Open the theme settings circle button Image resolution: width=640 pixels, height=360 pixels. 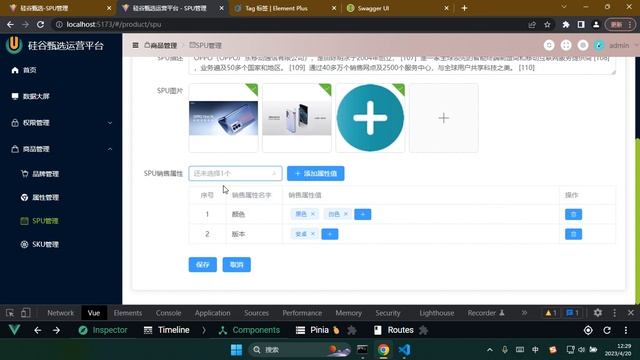pos(583,45)
